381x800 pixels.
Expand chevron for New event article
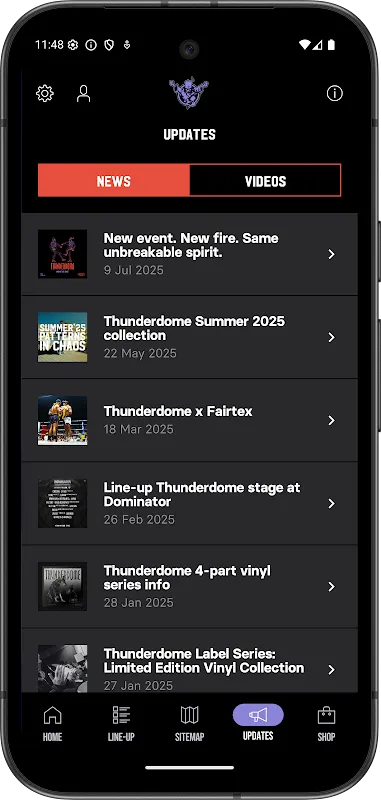point(332,254)
